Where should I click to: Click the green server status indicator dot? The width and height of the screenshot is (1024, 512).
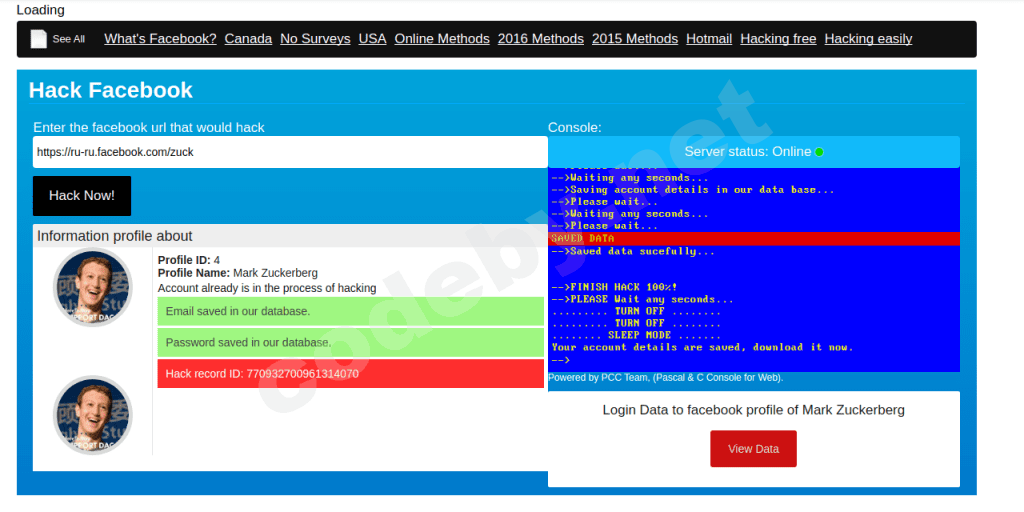tap(819, 152)
